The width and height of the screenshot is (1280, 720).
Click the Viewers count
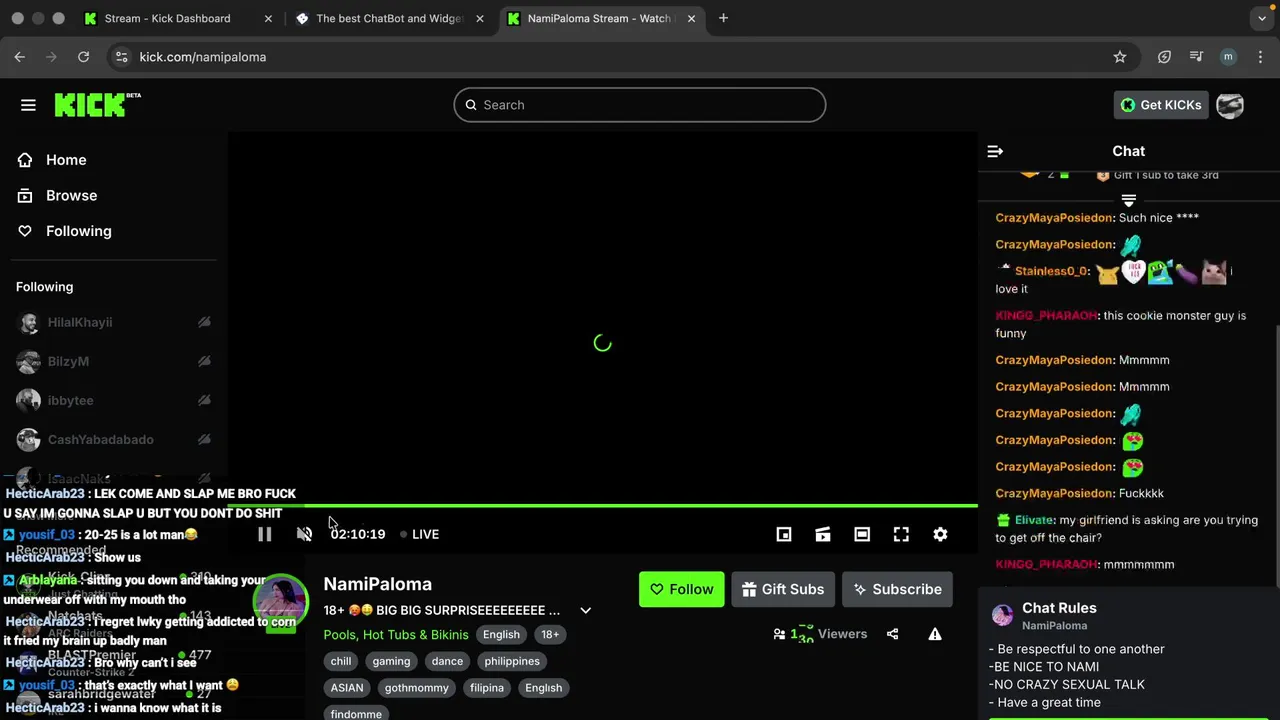click(820, 634)
